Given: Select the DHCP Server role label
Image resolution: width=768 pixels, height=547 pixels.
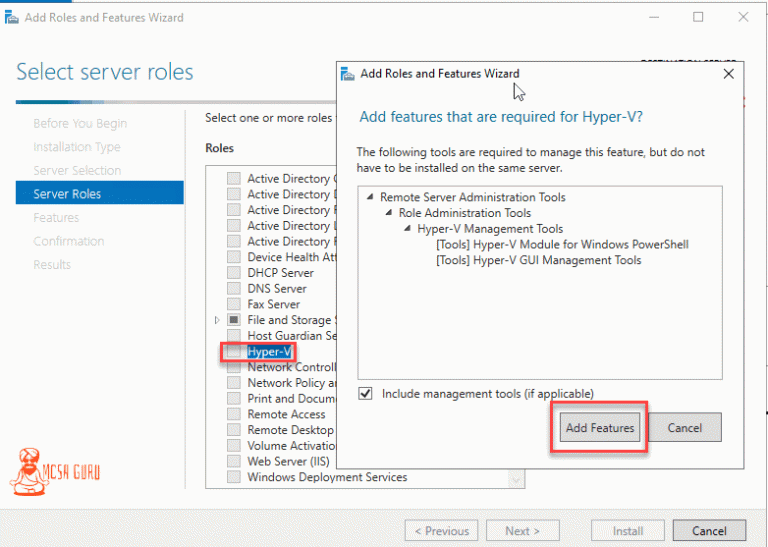Looking at the screenshot, I should pos(280,273).
